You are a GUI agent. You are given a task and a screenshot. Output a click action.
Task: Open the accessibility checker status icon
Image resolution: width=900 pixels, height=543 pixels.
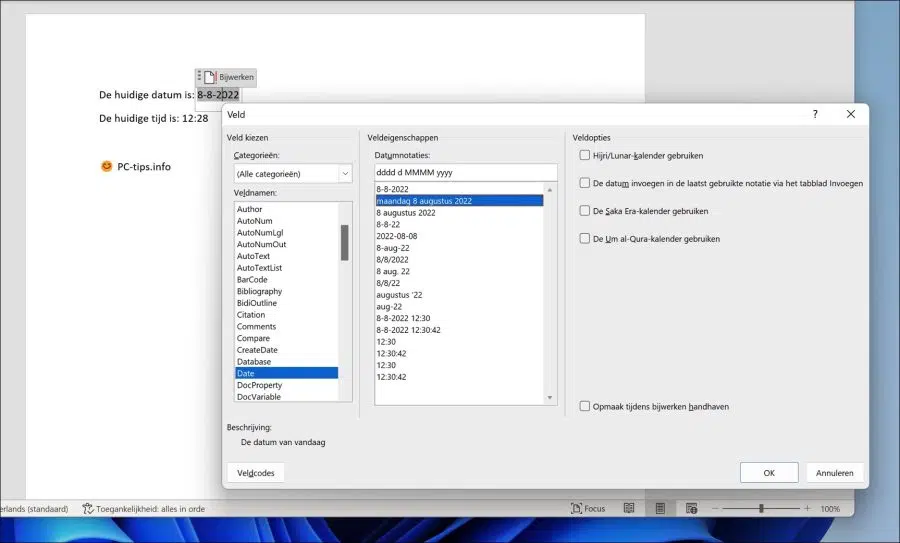pos(87,509)
